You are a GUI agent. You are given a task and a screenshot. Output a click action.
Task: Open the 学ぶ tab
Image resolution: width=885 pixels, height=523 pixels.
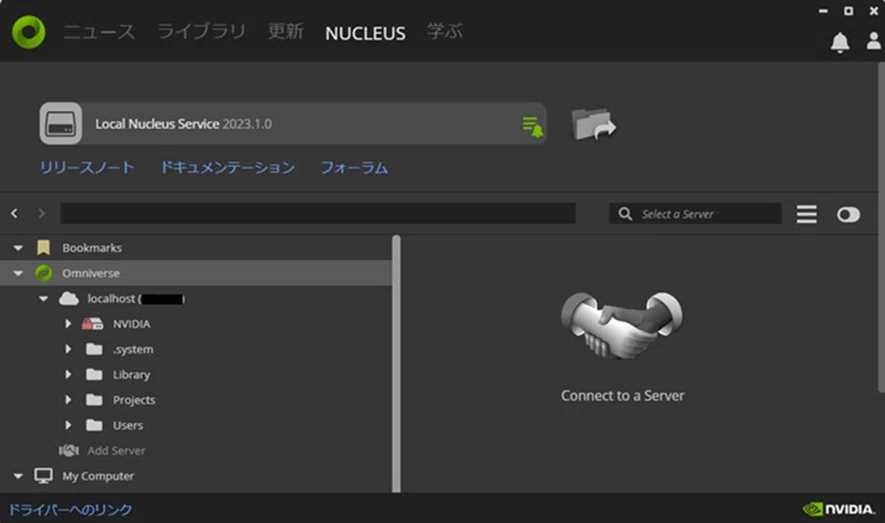(x=445, y=32)
